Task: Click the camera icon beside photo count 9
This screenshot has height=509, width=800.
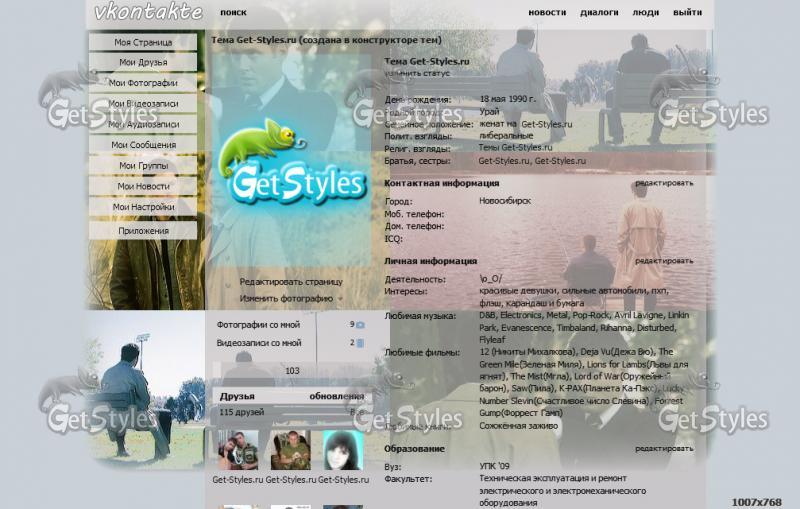Action: point(360,325)
